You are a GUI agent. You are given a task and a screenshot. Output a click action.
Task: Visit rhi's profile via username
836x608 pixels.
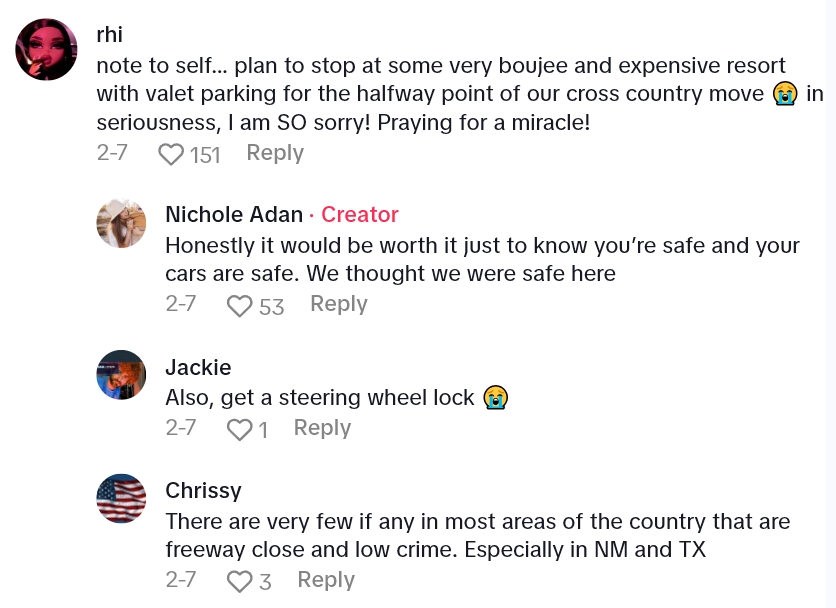click(x=109, y=34)
